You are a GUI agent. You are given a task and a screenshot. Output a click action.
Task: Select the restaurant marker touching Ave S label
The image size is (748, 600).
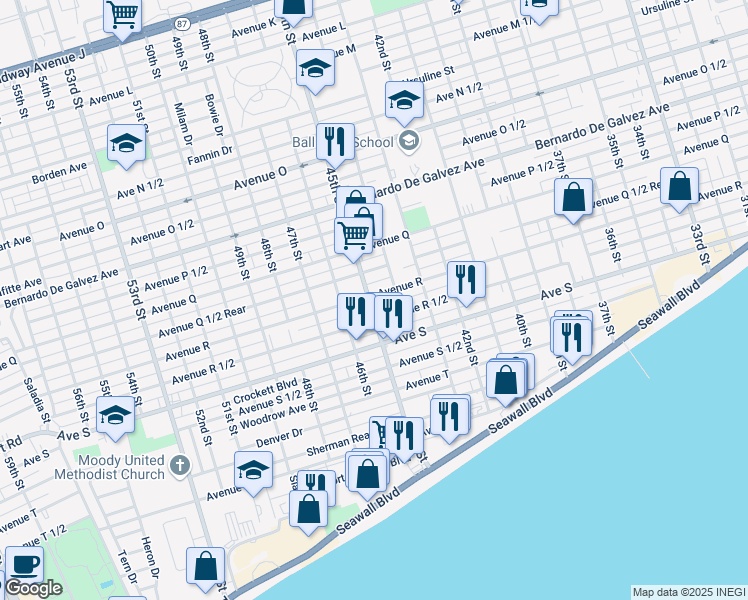(394, 316)
